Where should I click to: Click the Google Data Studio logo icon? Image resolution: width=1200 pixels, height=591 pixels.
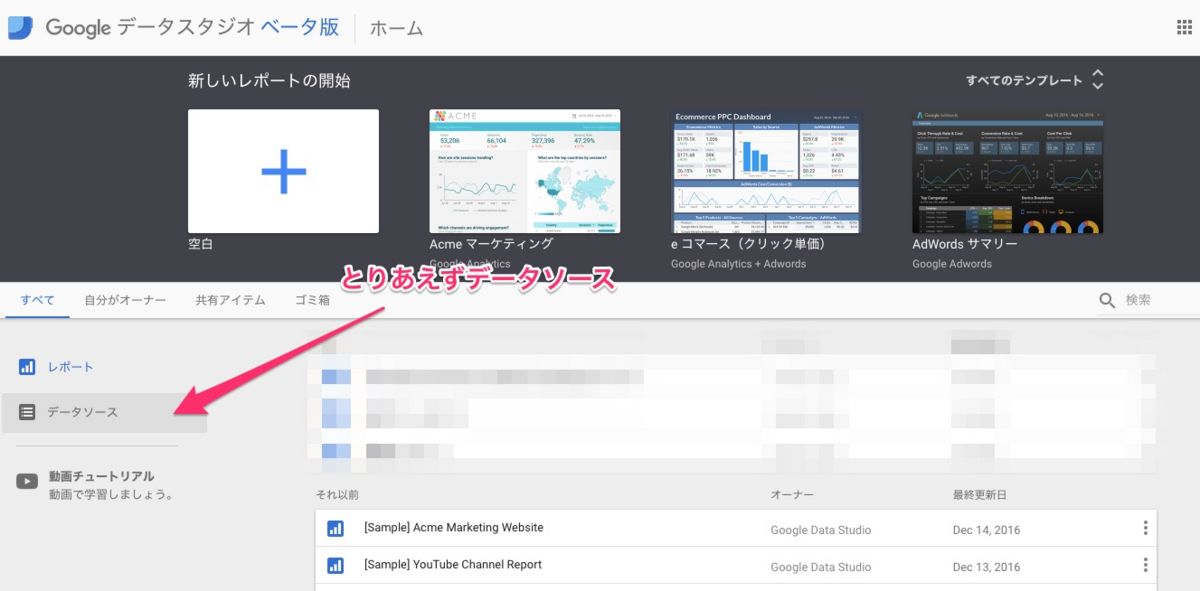coord(22,27)
